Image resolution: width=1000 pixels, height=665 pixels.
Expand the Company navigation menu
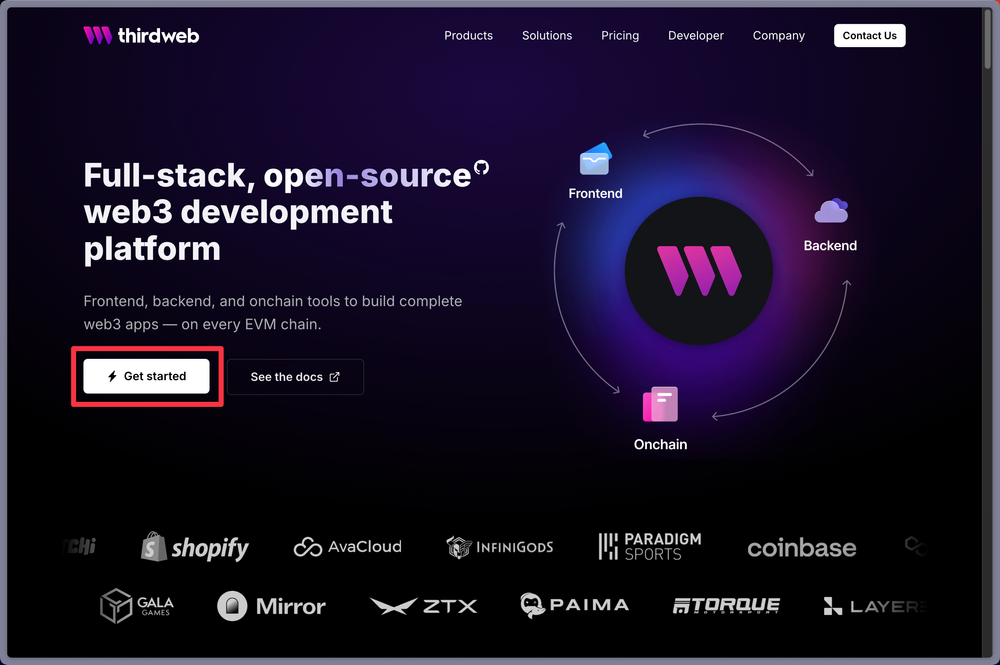(x=778, y=35)
